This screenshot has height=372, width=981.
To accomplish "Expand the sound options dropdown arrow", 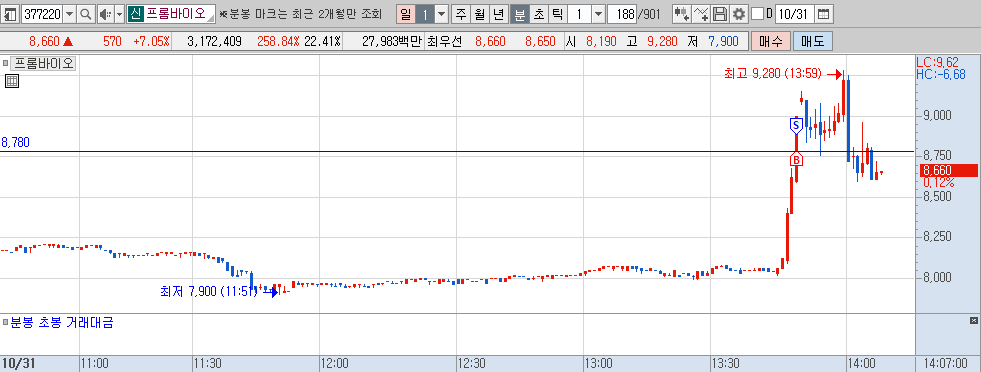I will [119, 14].
